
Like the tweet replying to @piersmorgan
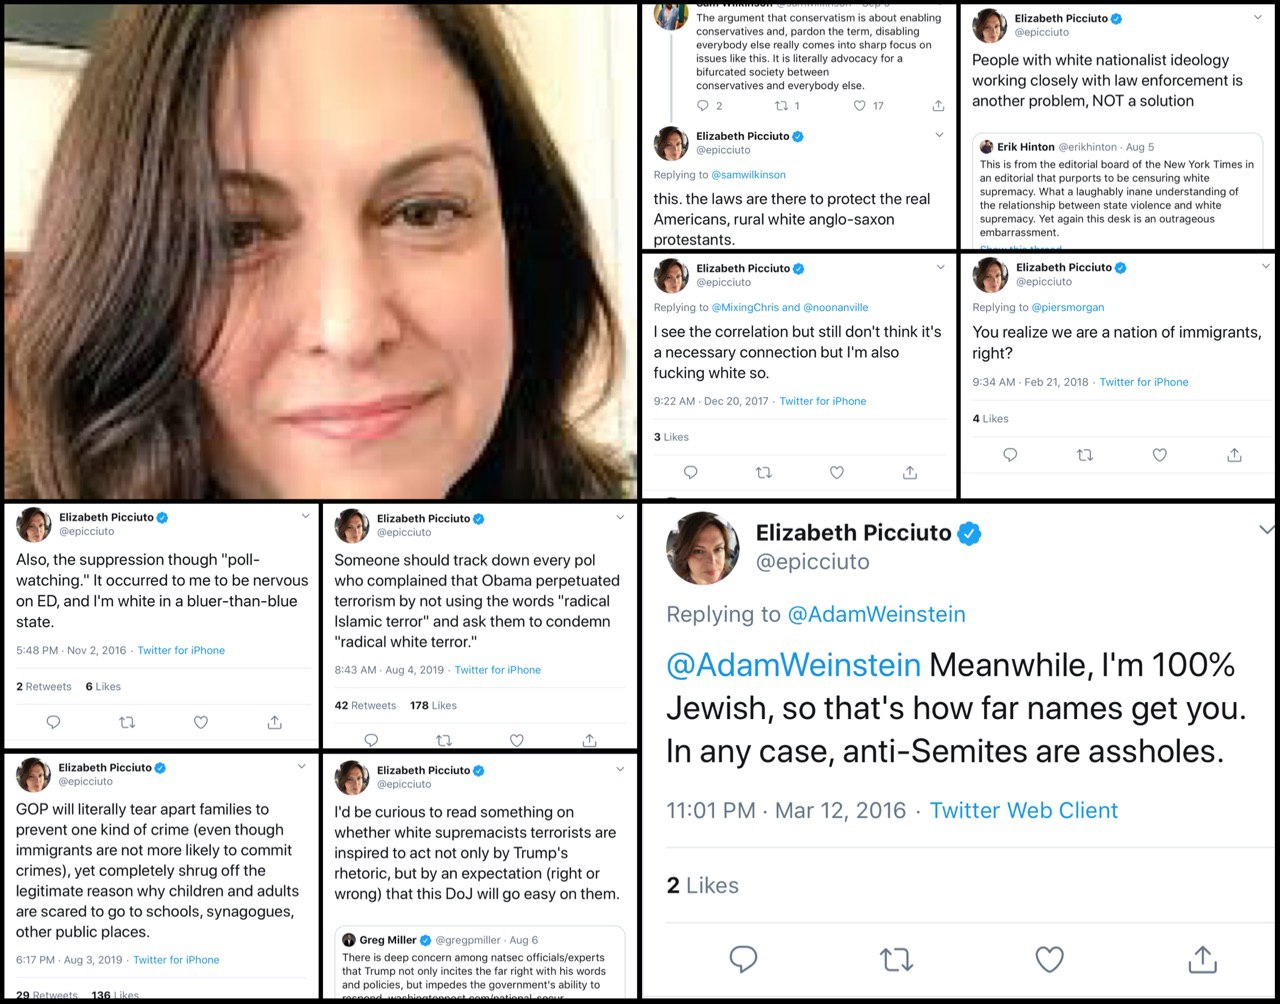tap(1159, 455)
